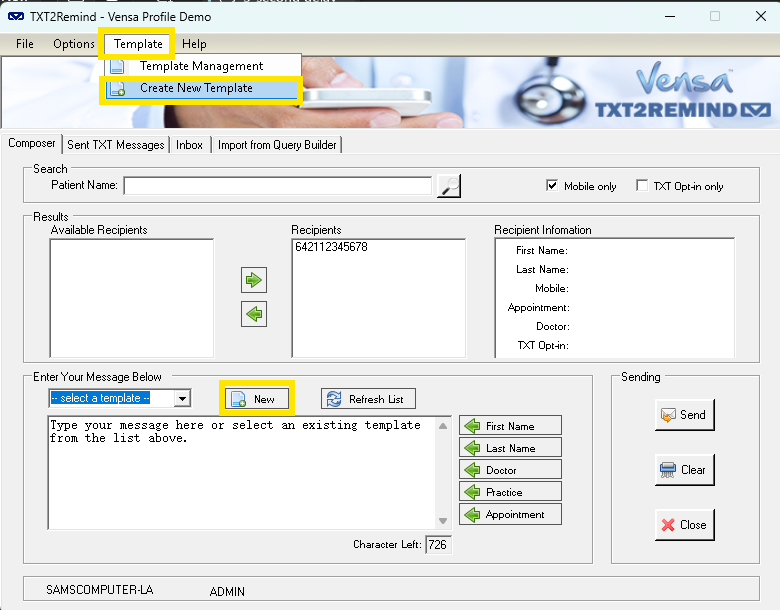Remove recipient with left green arrow button

(x=254, y=314)
